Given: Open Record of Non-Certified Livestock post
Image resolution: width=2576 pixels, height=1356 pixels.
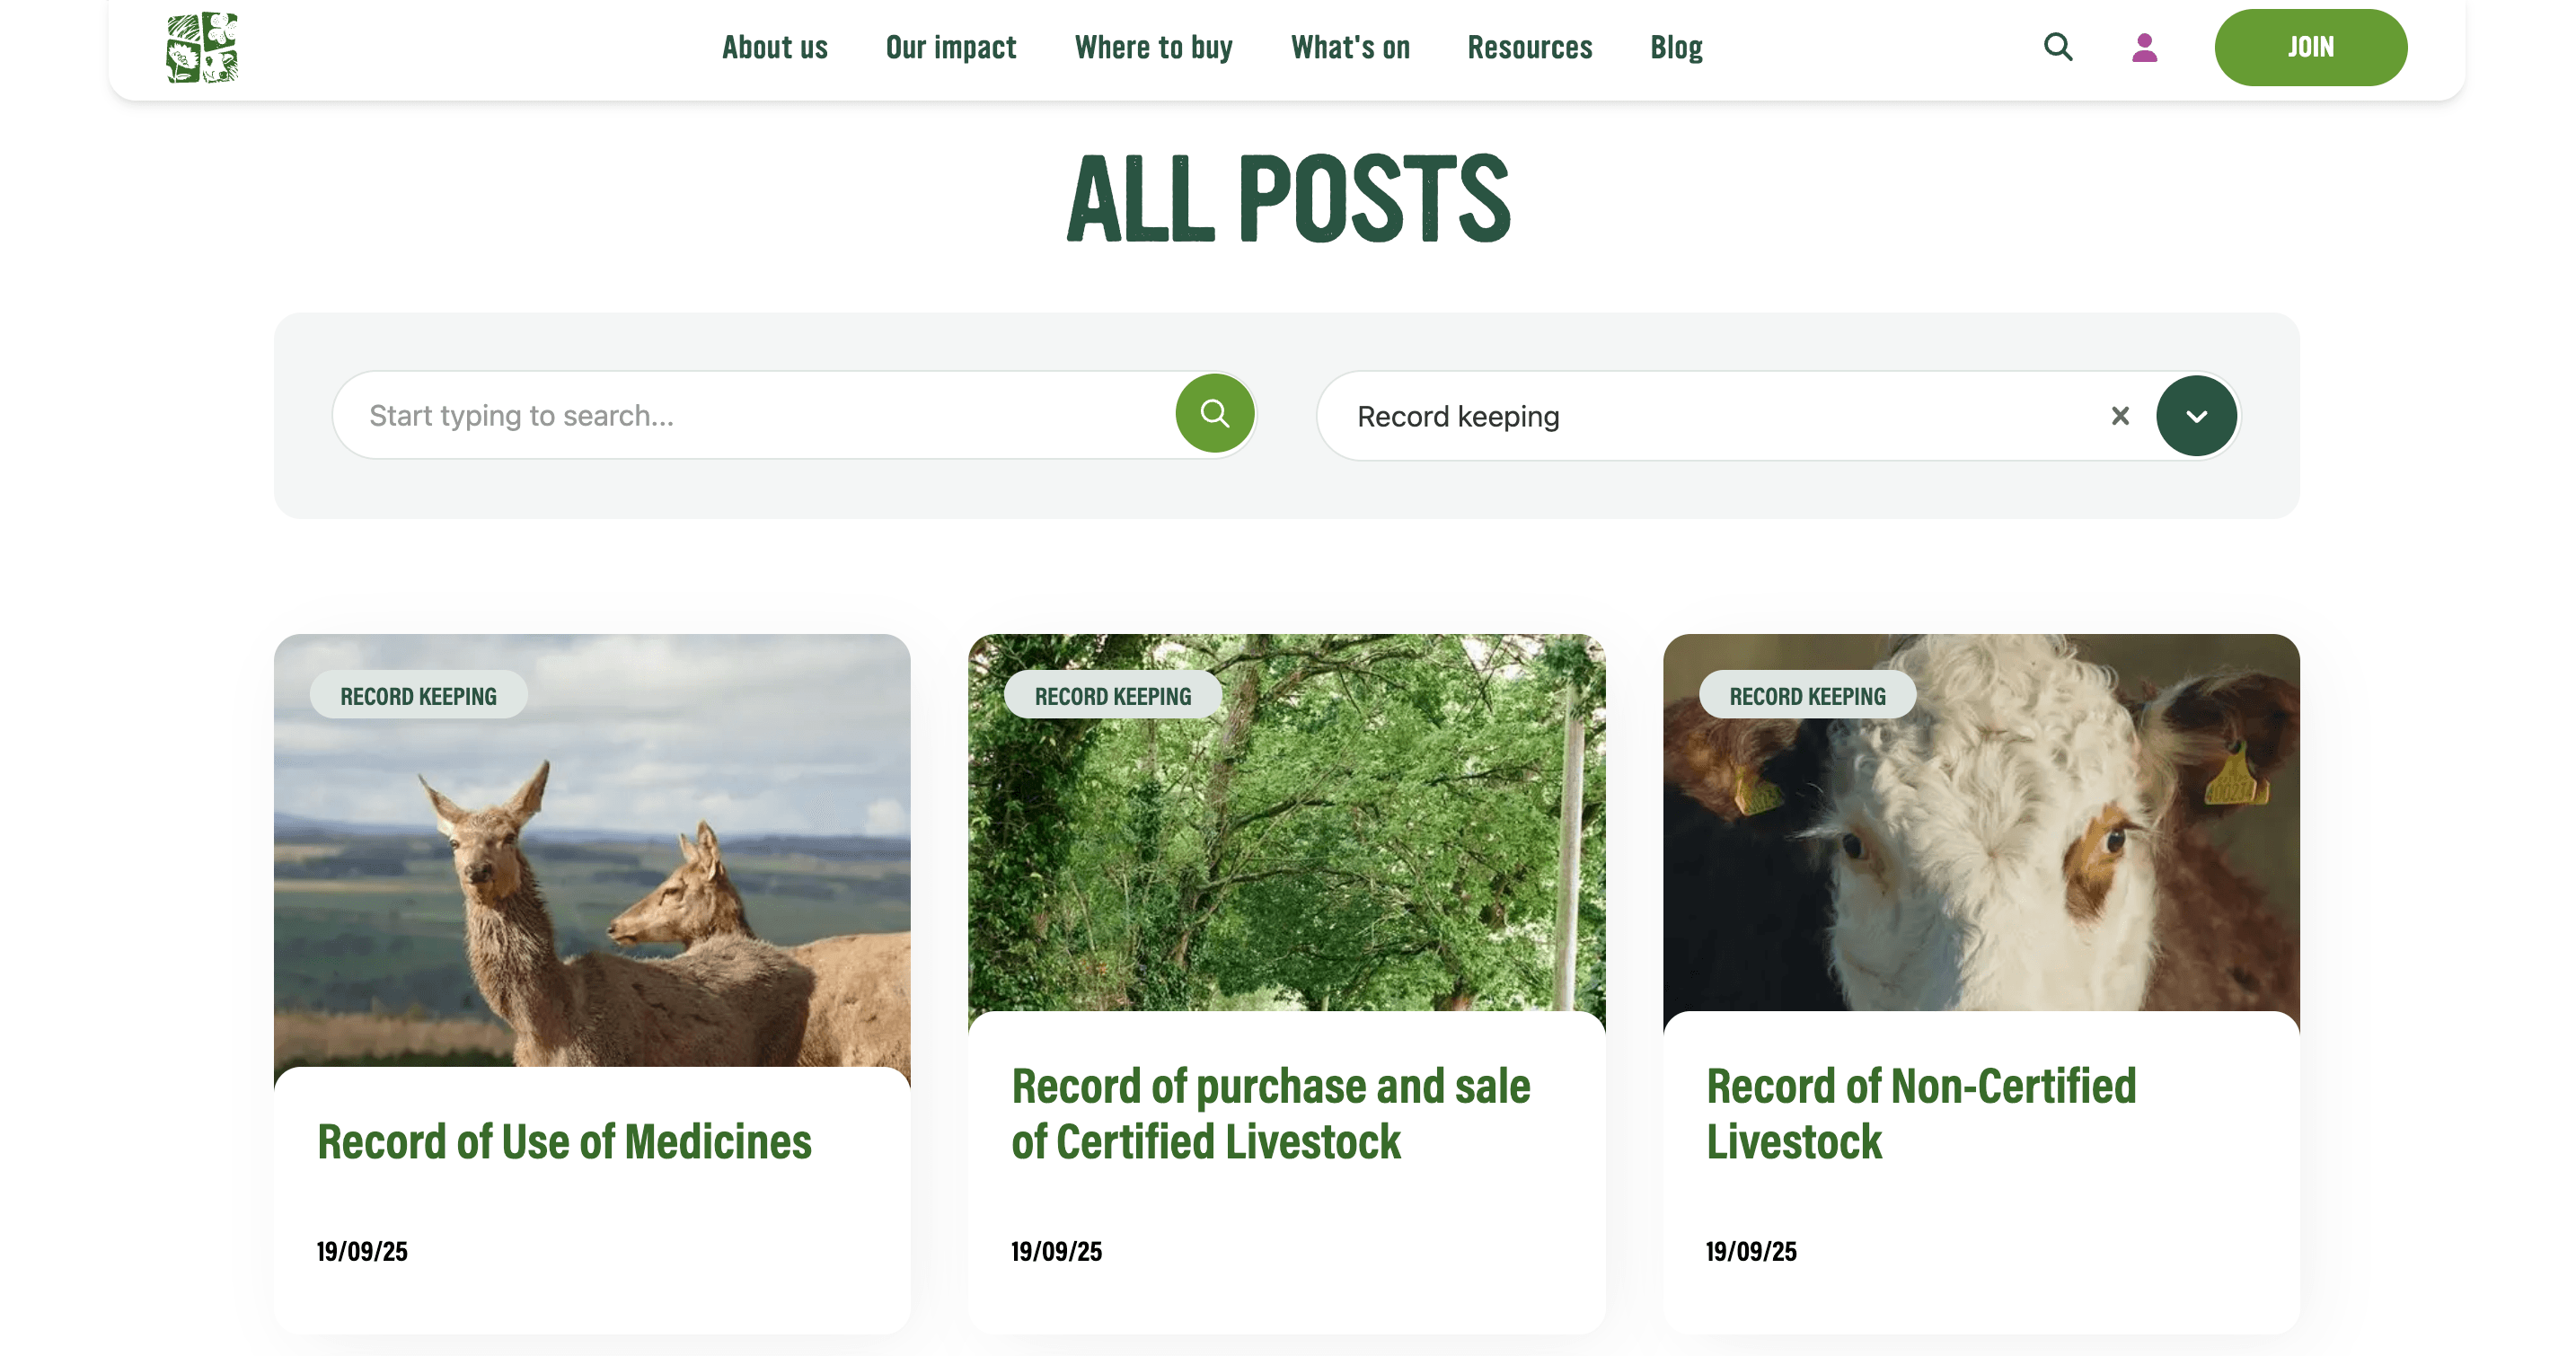Looking at the screenshot, I should [1921, 1114].
